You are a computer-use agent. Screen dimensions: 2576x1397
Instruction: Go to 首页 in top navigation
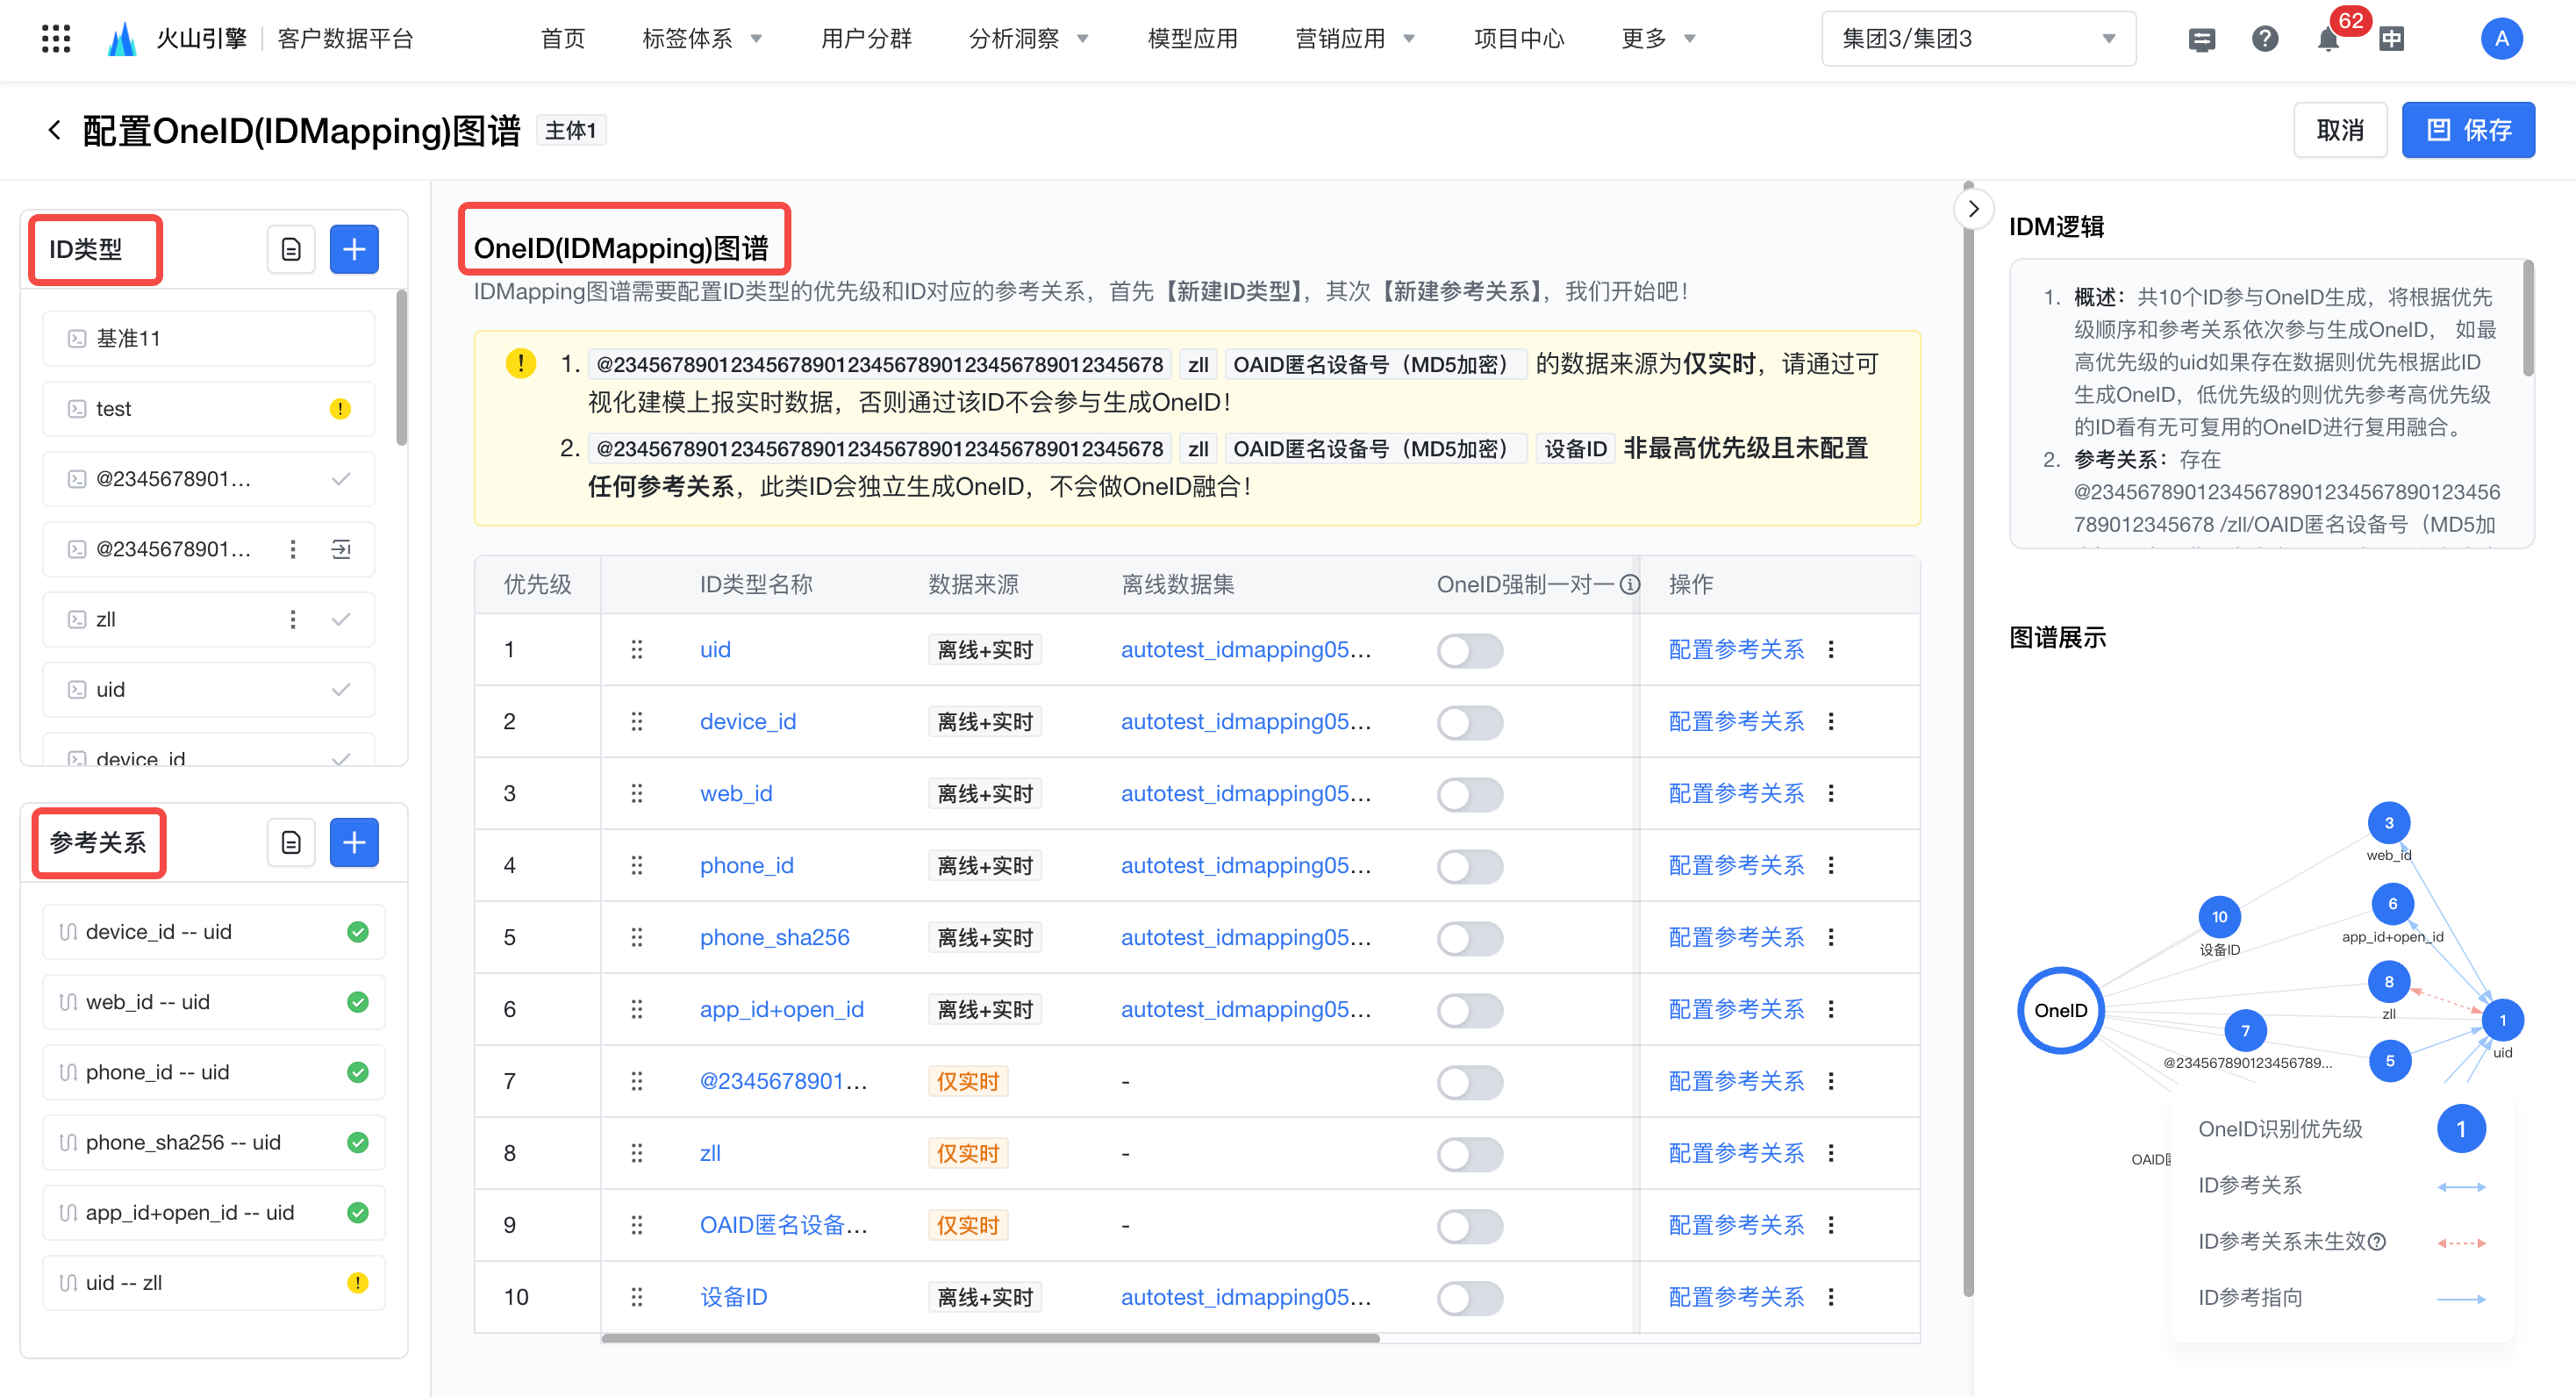[x=563, y=39]
